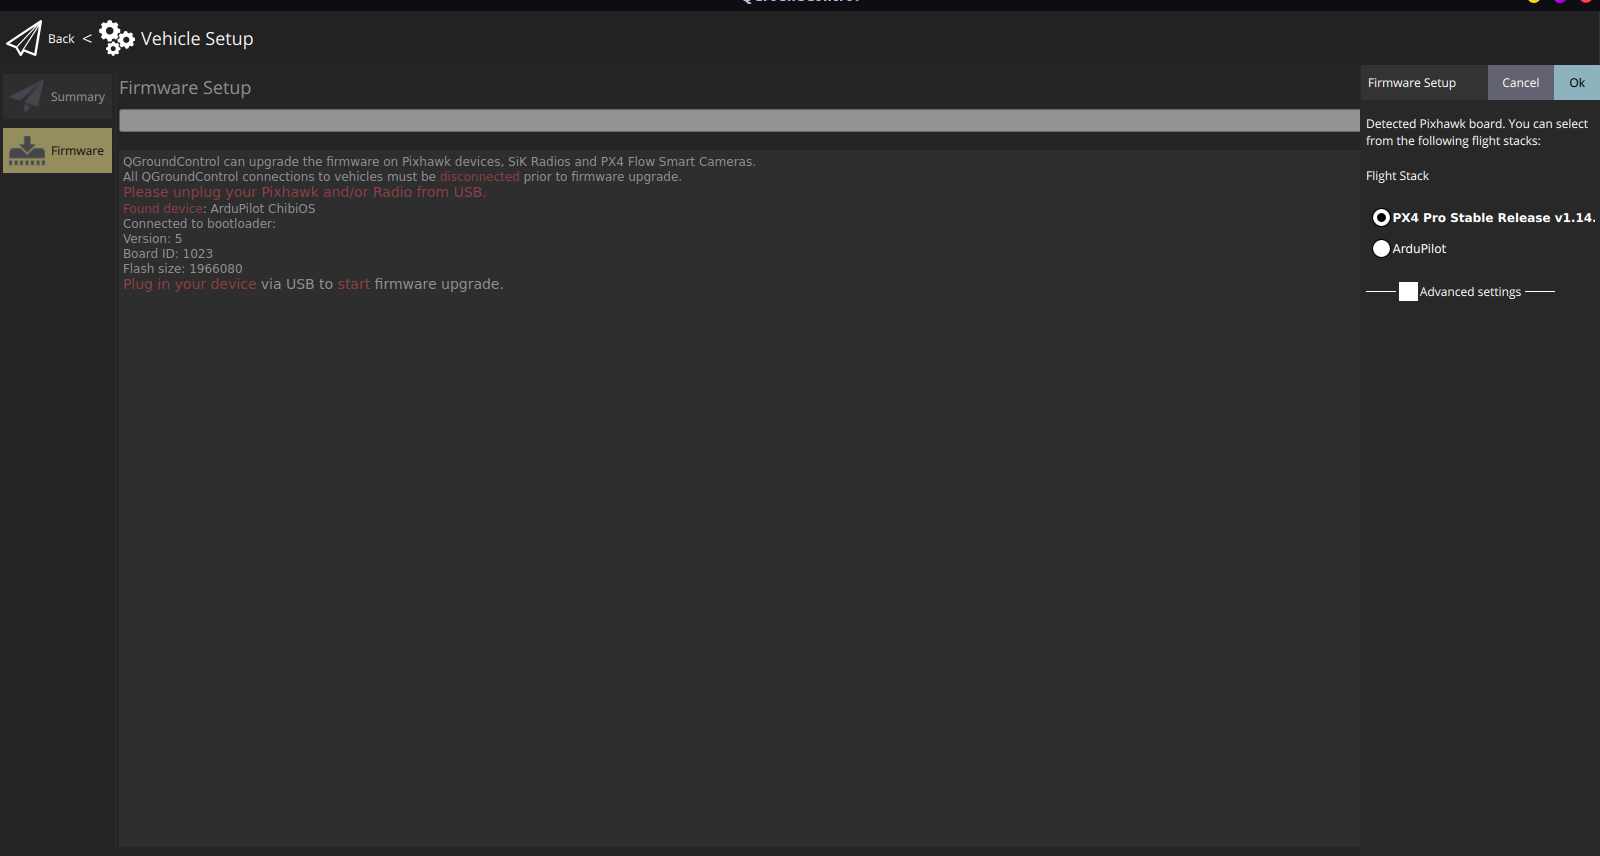Screen dimensions: 1600x856
Task: Click 'Plug in your device via USB' line
Action: click(x=313, y=284)
